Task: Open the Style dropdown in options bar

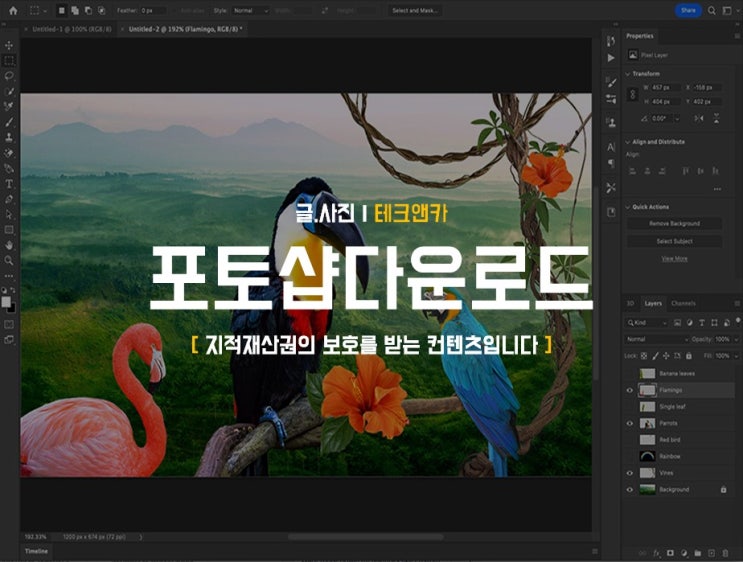Action: 250,10
